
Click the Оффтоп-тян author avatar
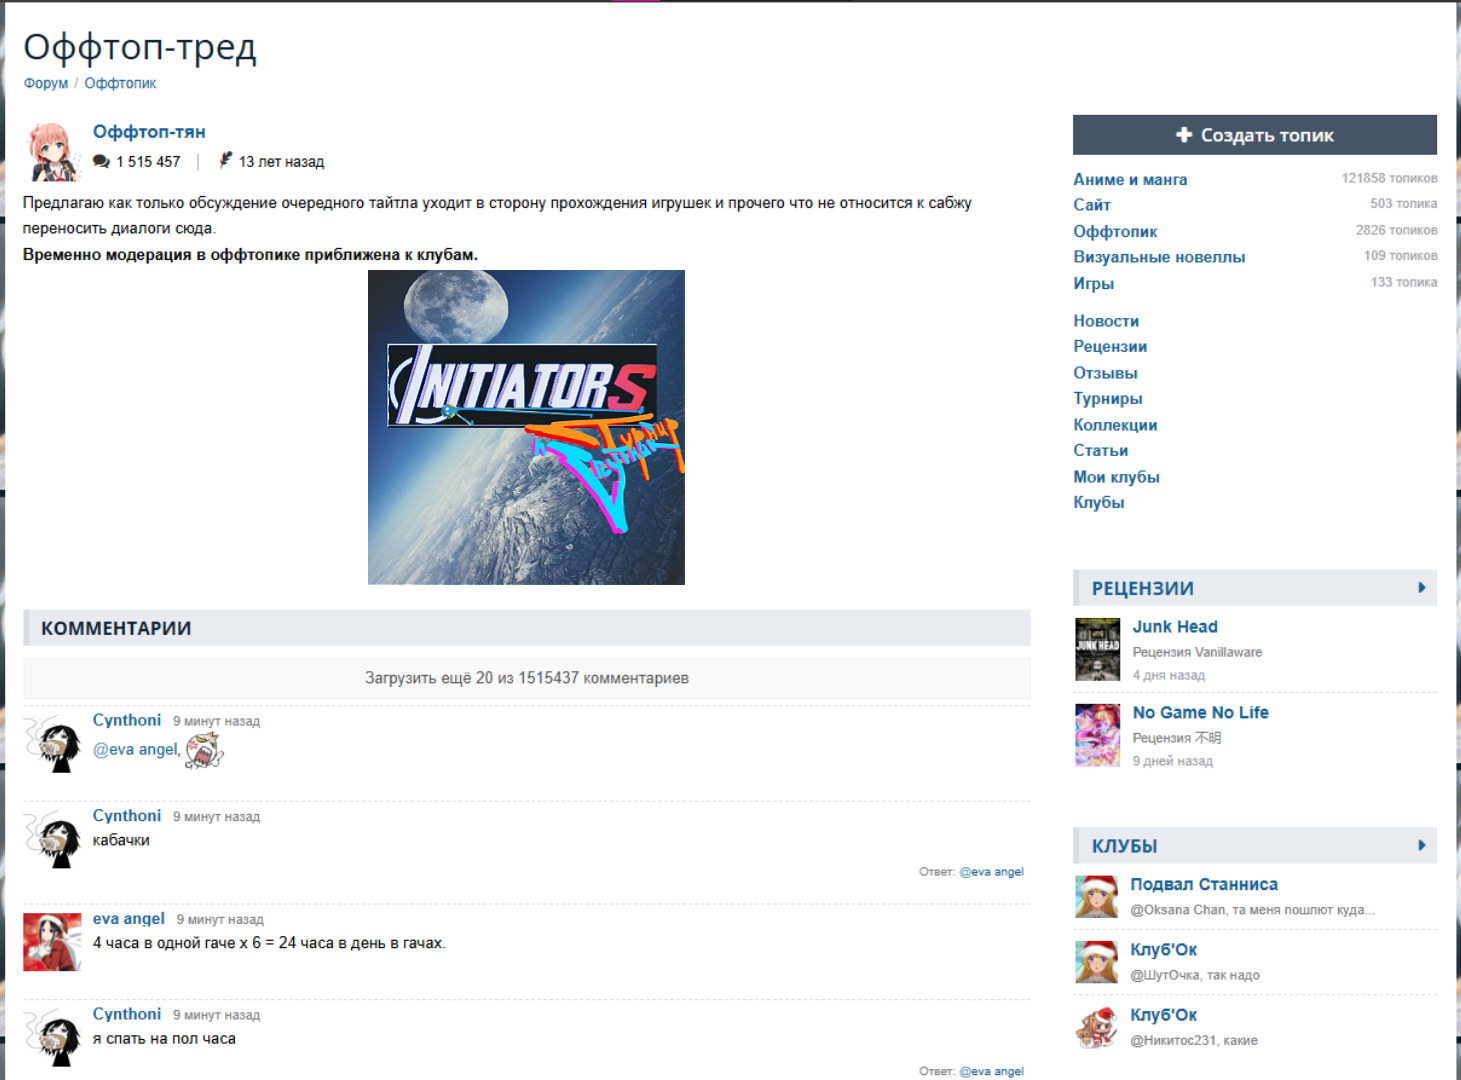point(52,151)
